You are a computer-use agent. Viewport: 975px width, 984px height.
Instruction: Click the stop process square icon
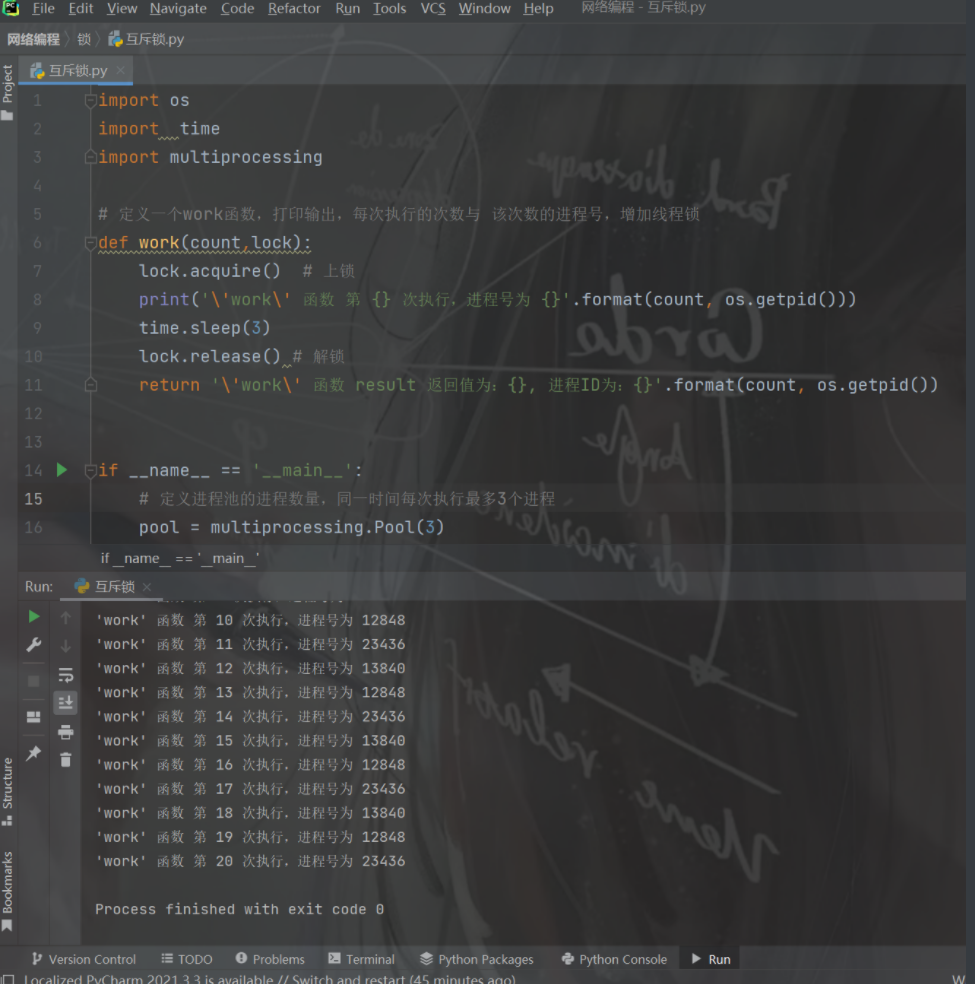pos(34,681)
